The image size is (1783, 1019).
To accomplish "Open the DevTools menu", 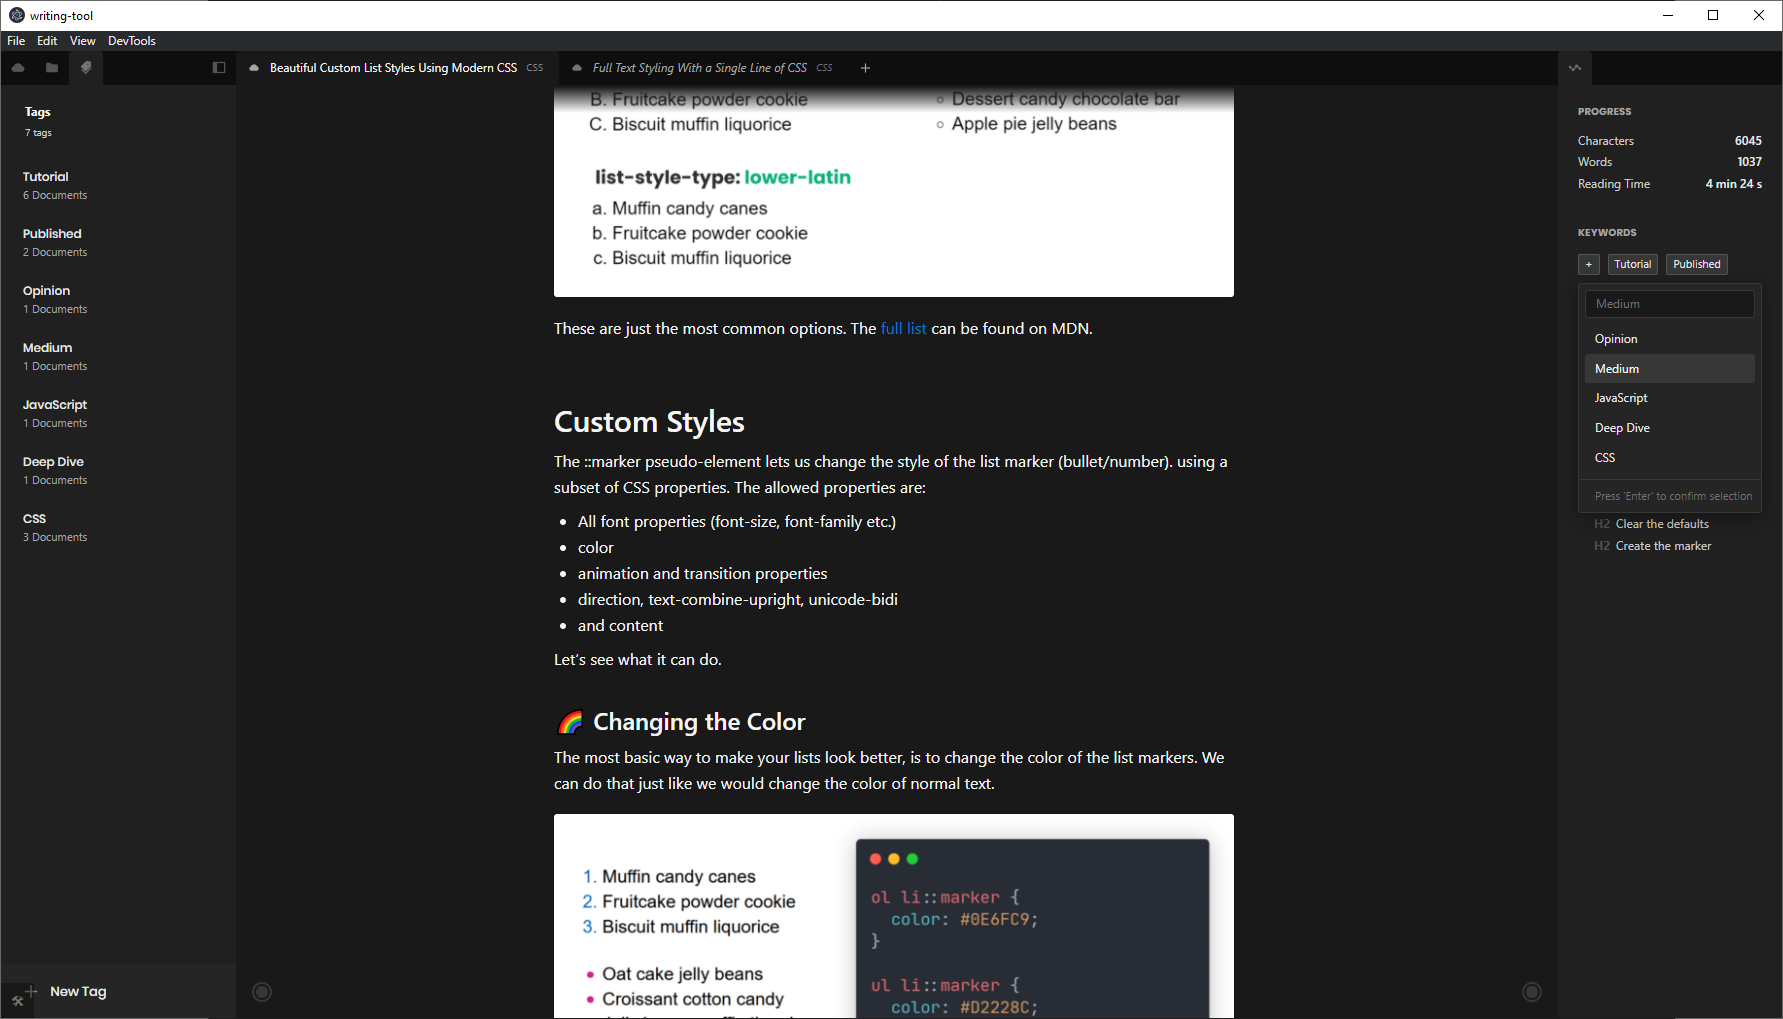I will point(131,41).
